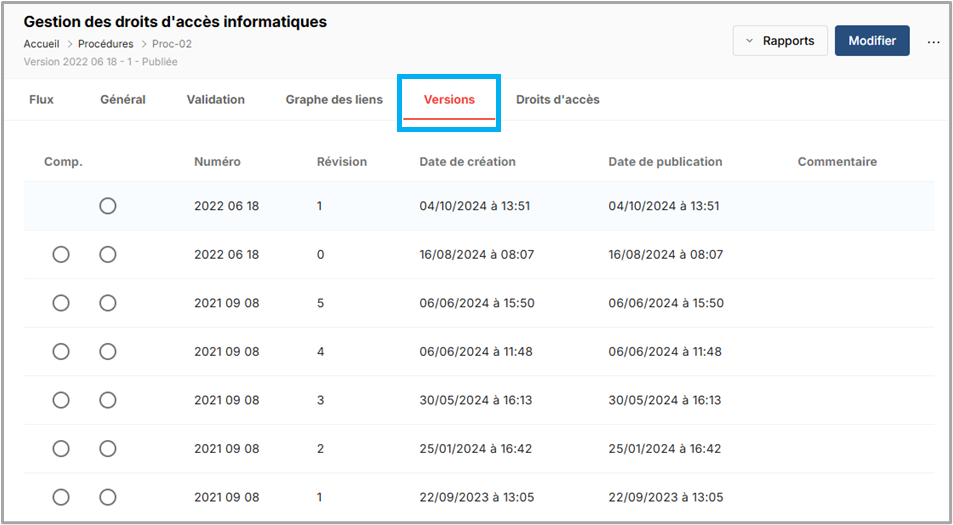Navigate to Accueil breadcrumb link

click(41, 44)
